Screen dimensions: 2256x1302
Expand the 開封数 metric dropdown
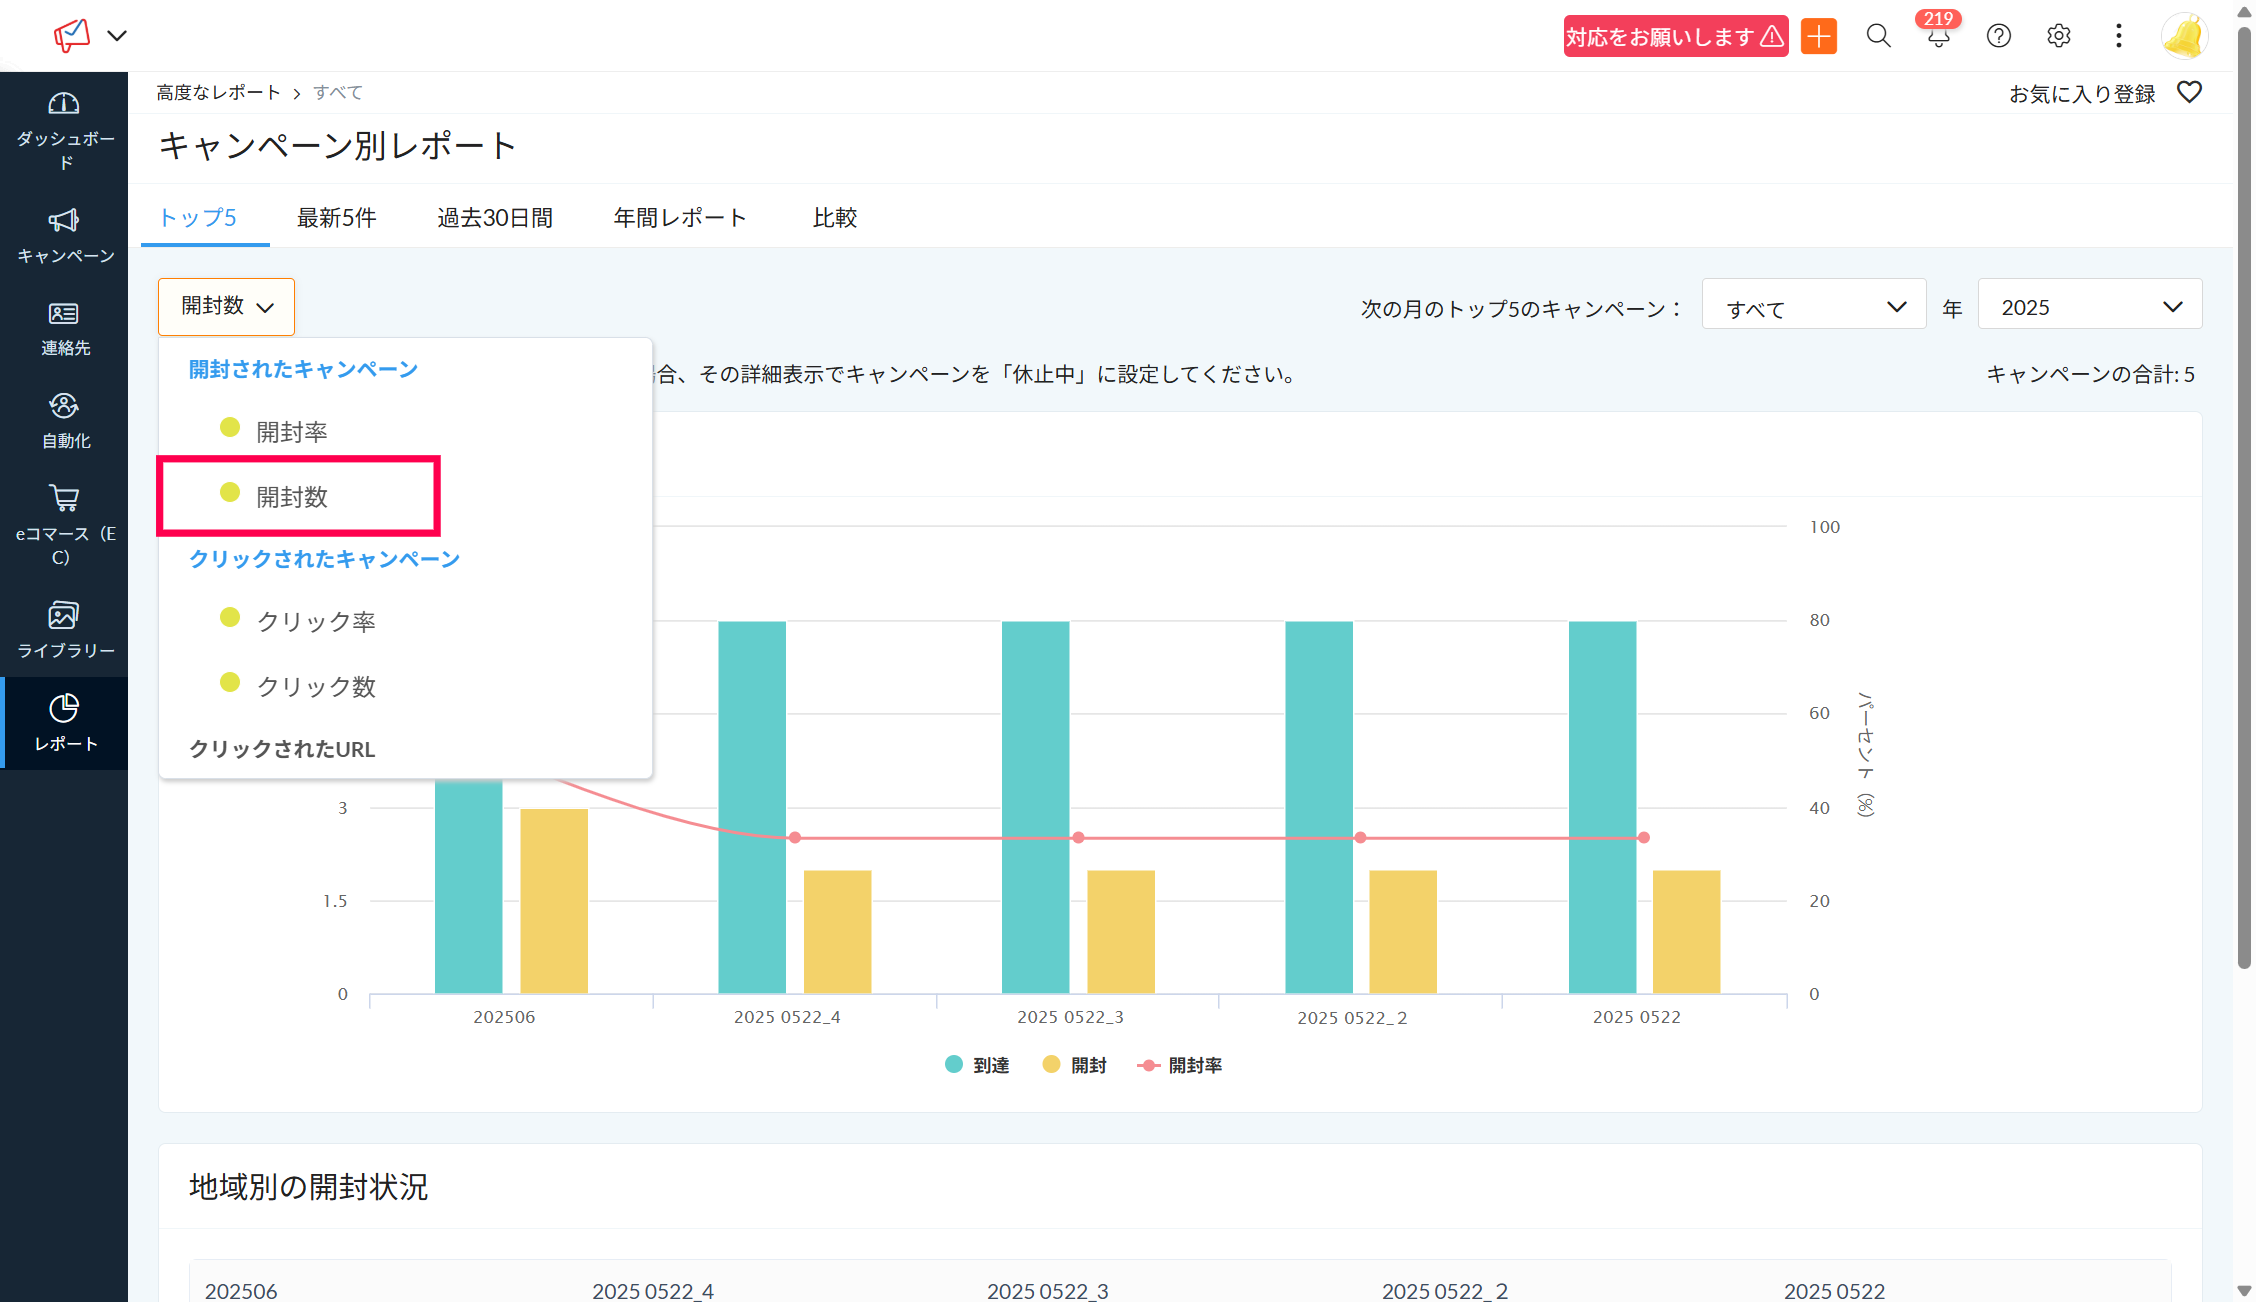(x=226, y=307)
